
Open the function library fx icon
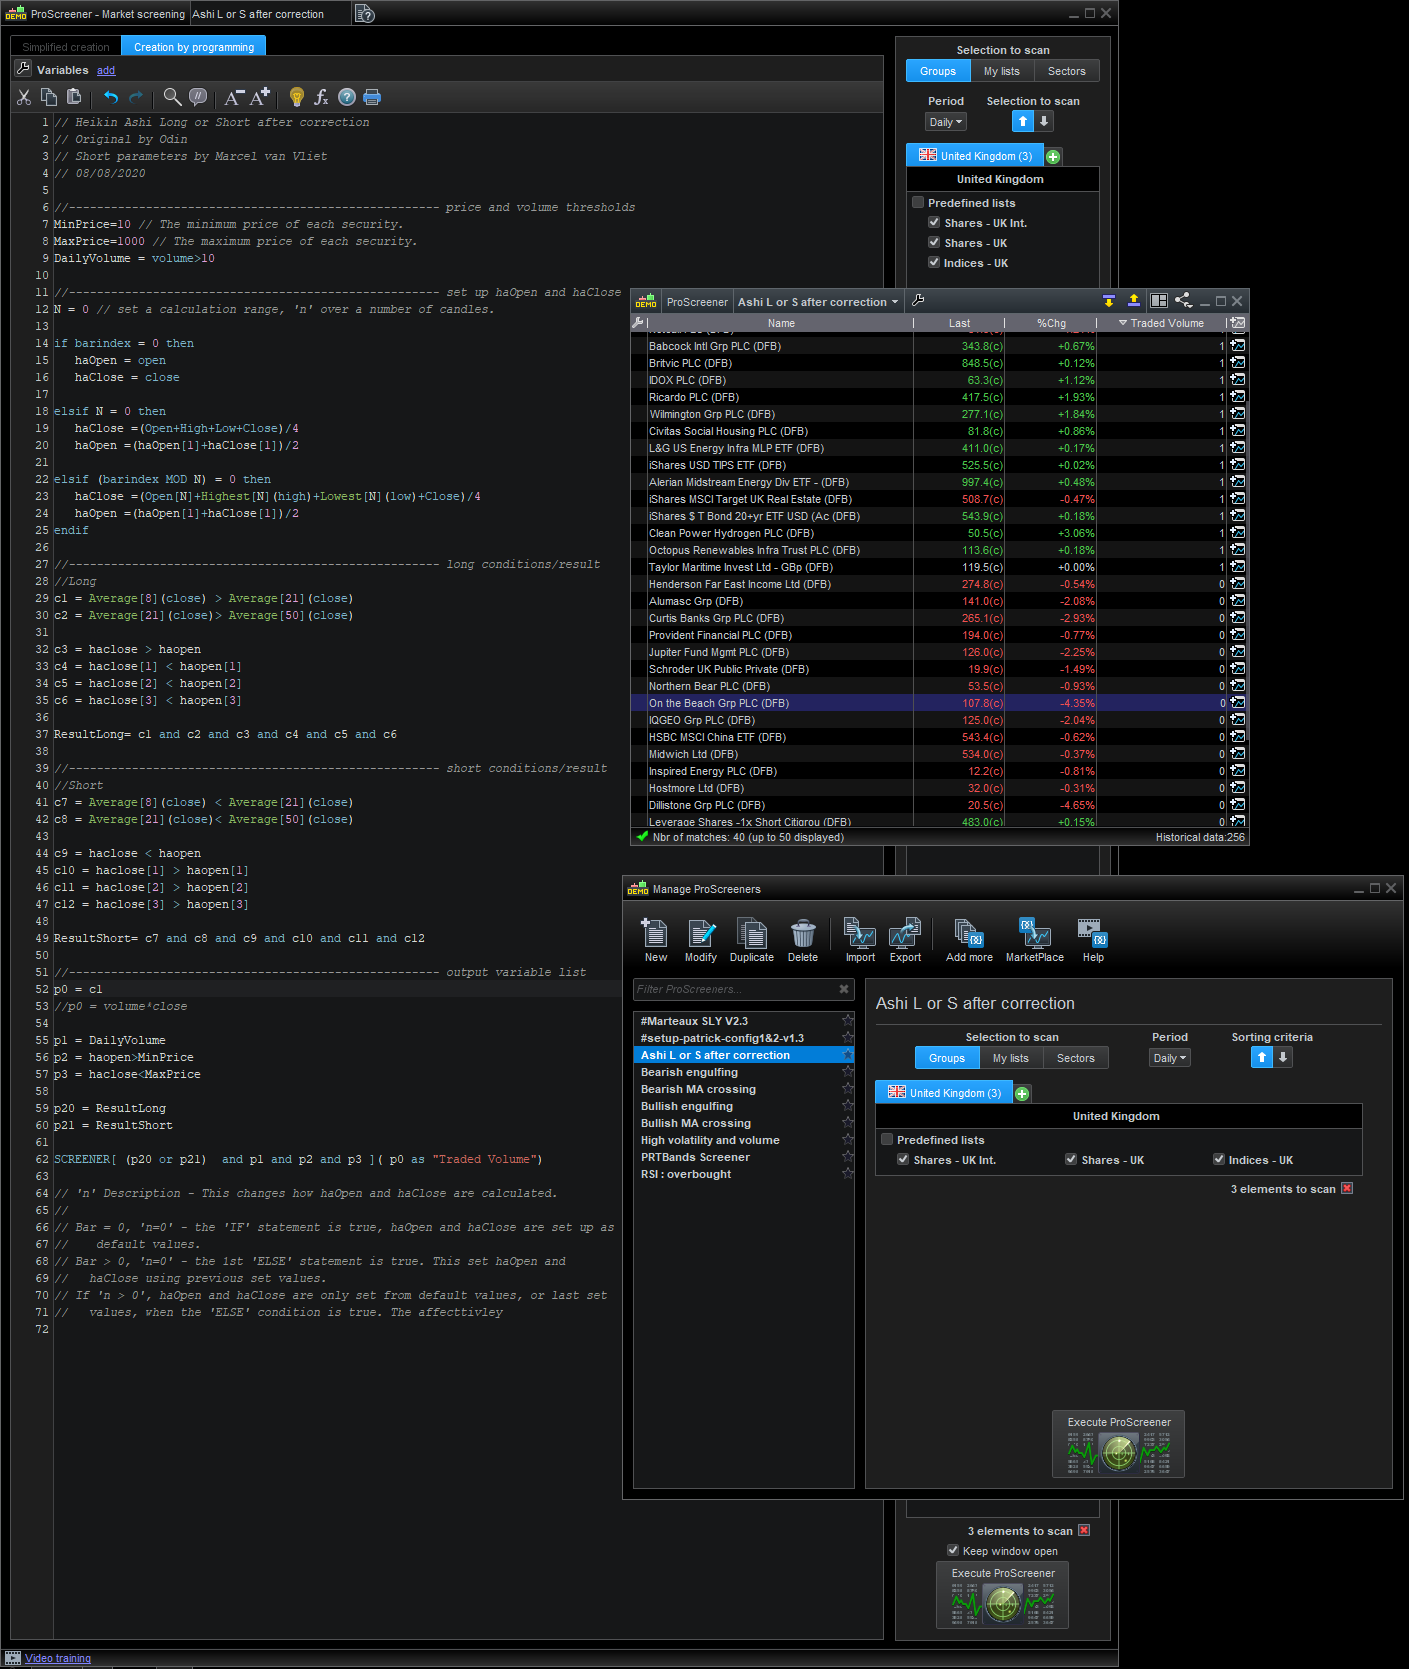pyautogui.click(x=321, y=97)
